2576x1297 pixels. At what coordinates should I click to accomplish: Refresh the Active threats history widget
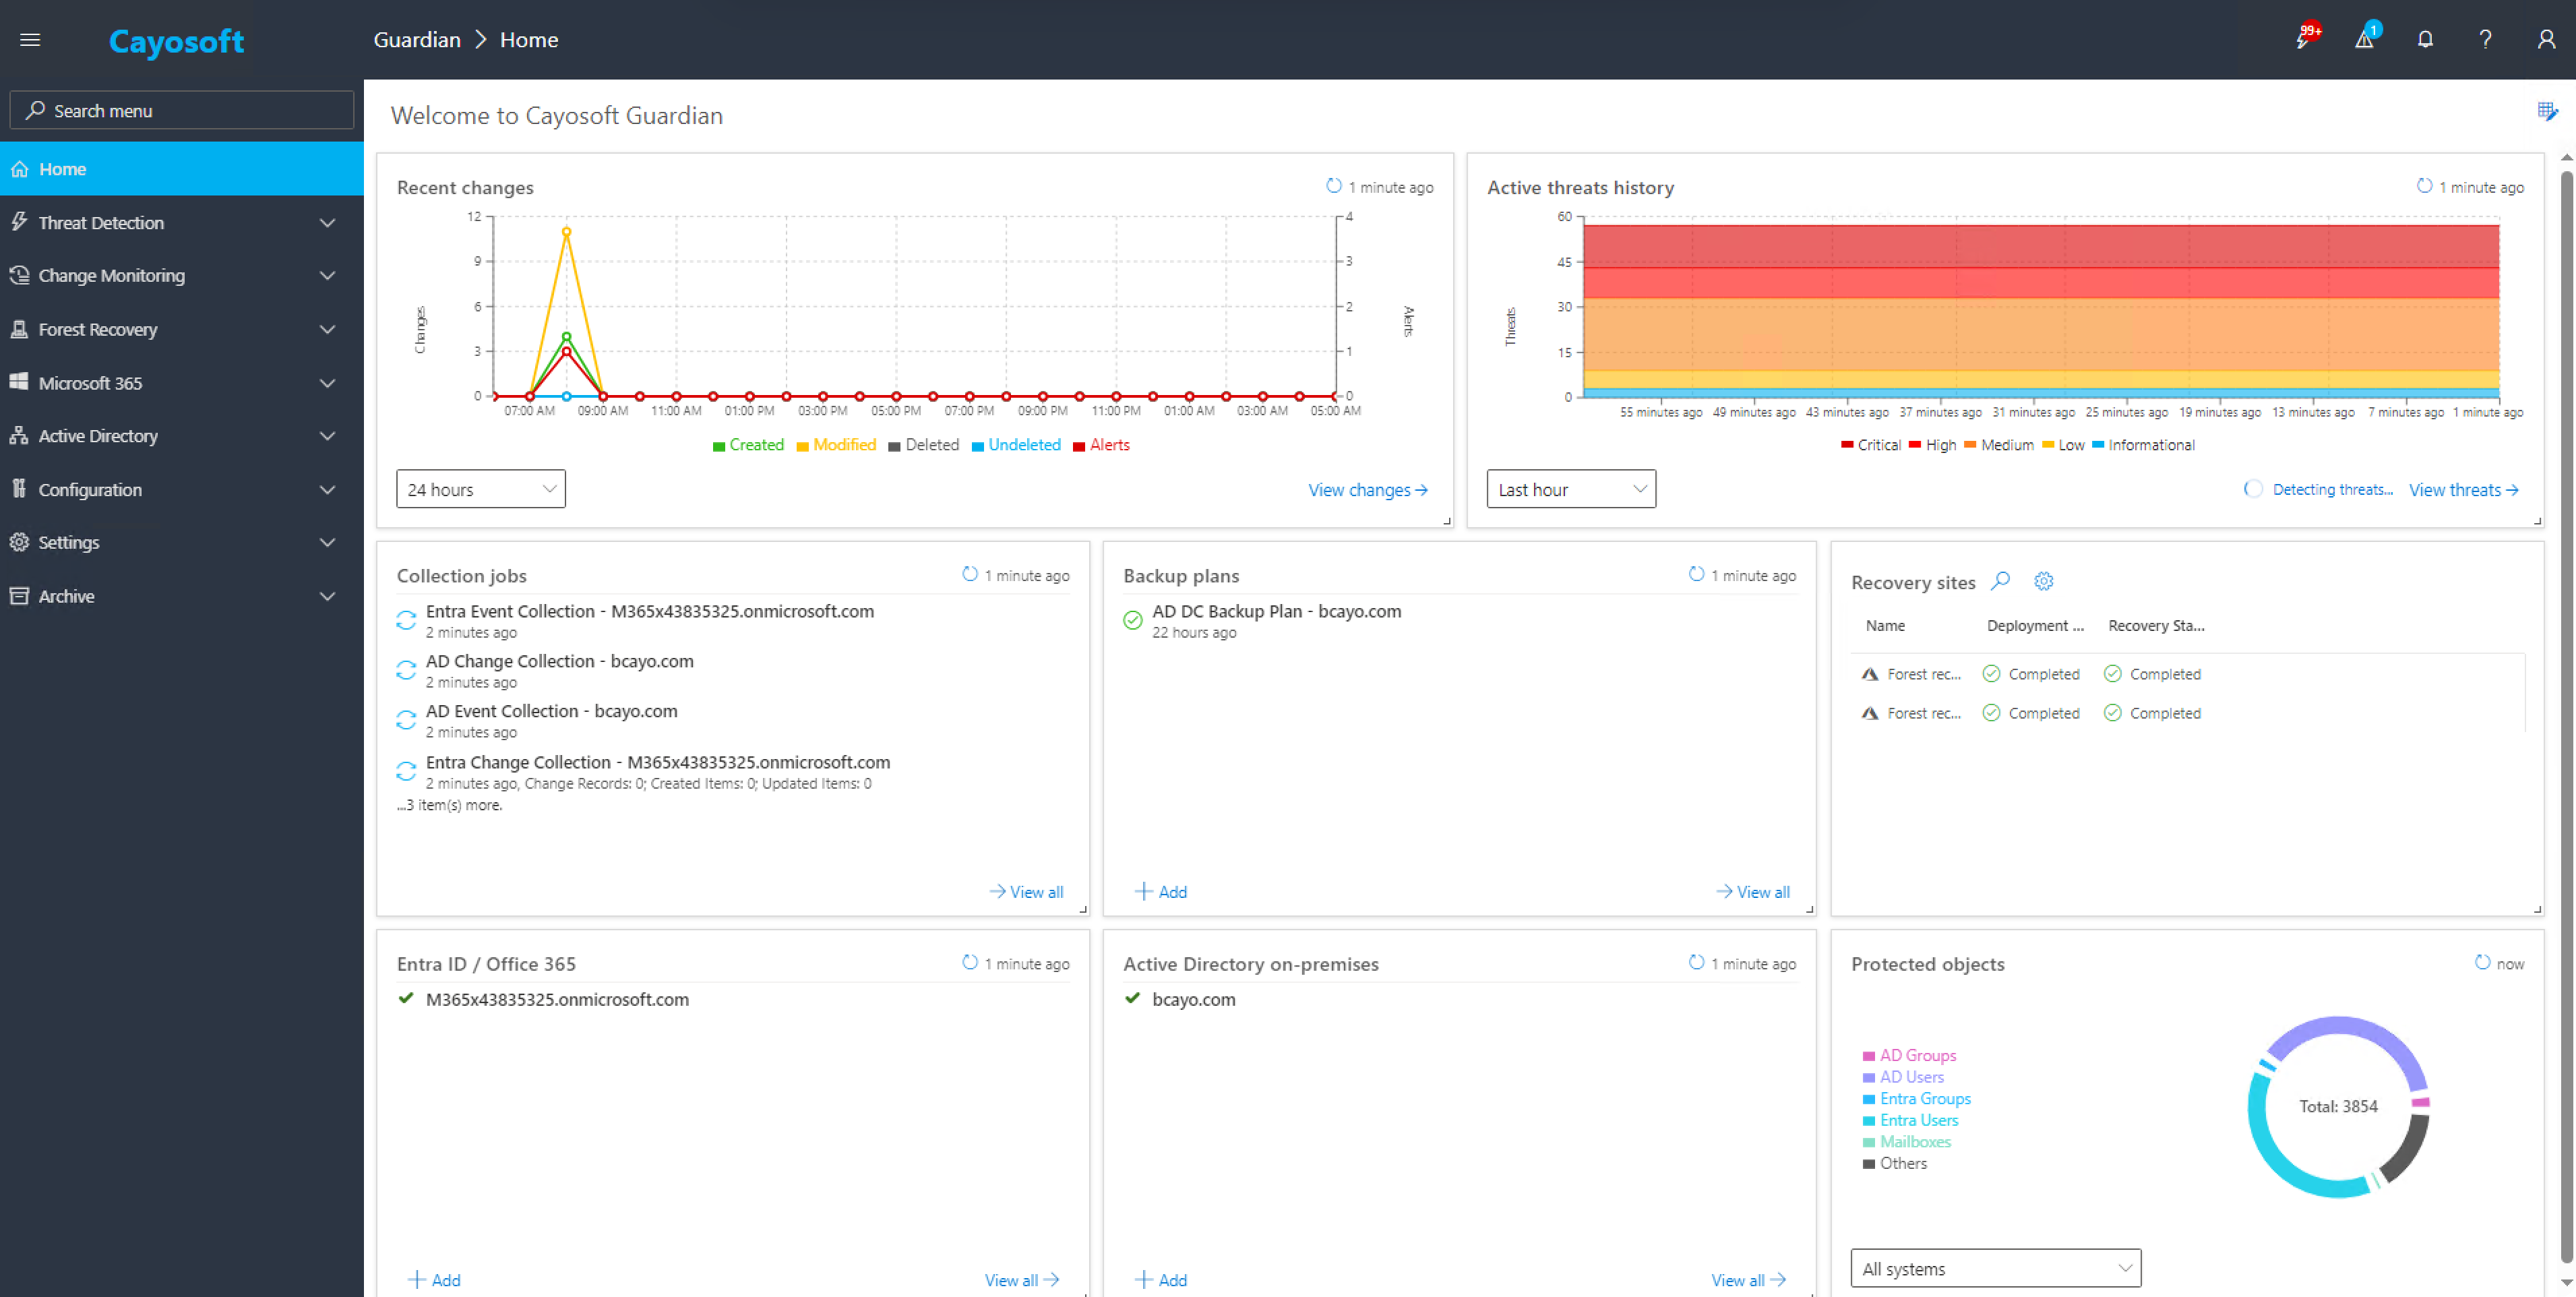(x=2424, y=186)
